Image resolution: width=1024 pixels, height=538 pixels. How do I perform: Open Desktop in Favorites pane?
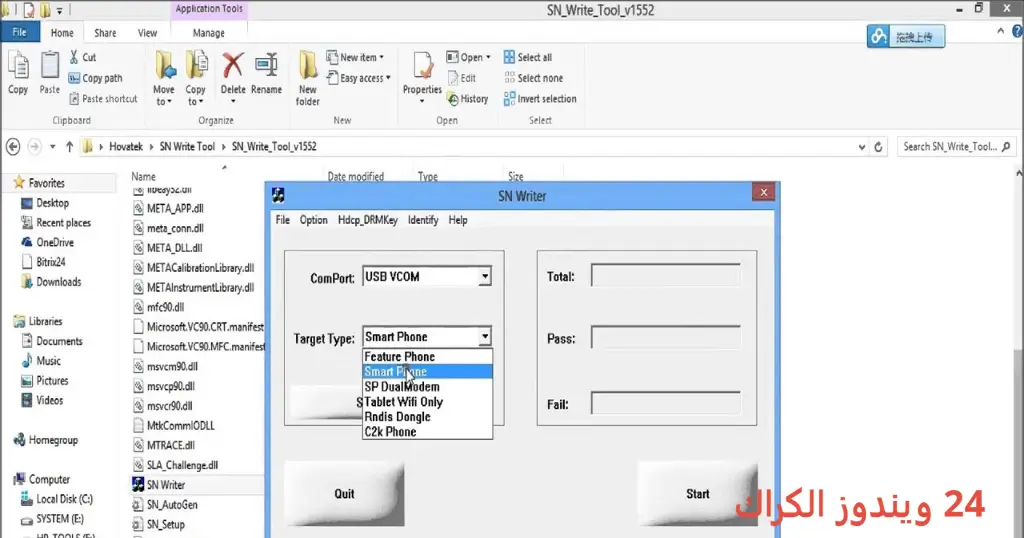[x=52, y=203]
